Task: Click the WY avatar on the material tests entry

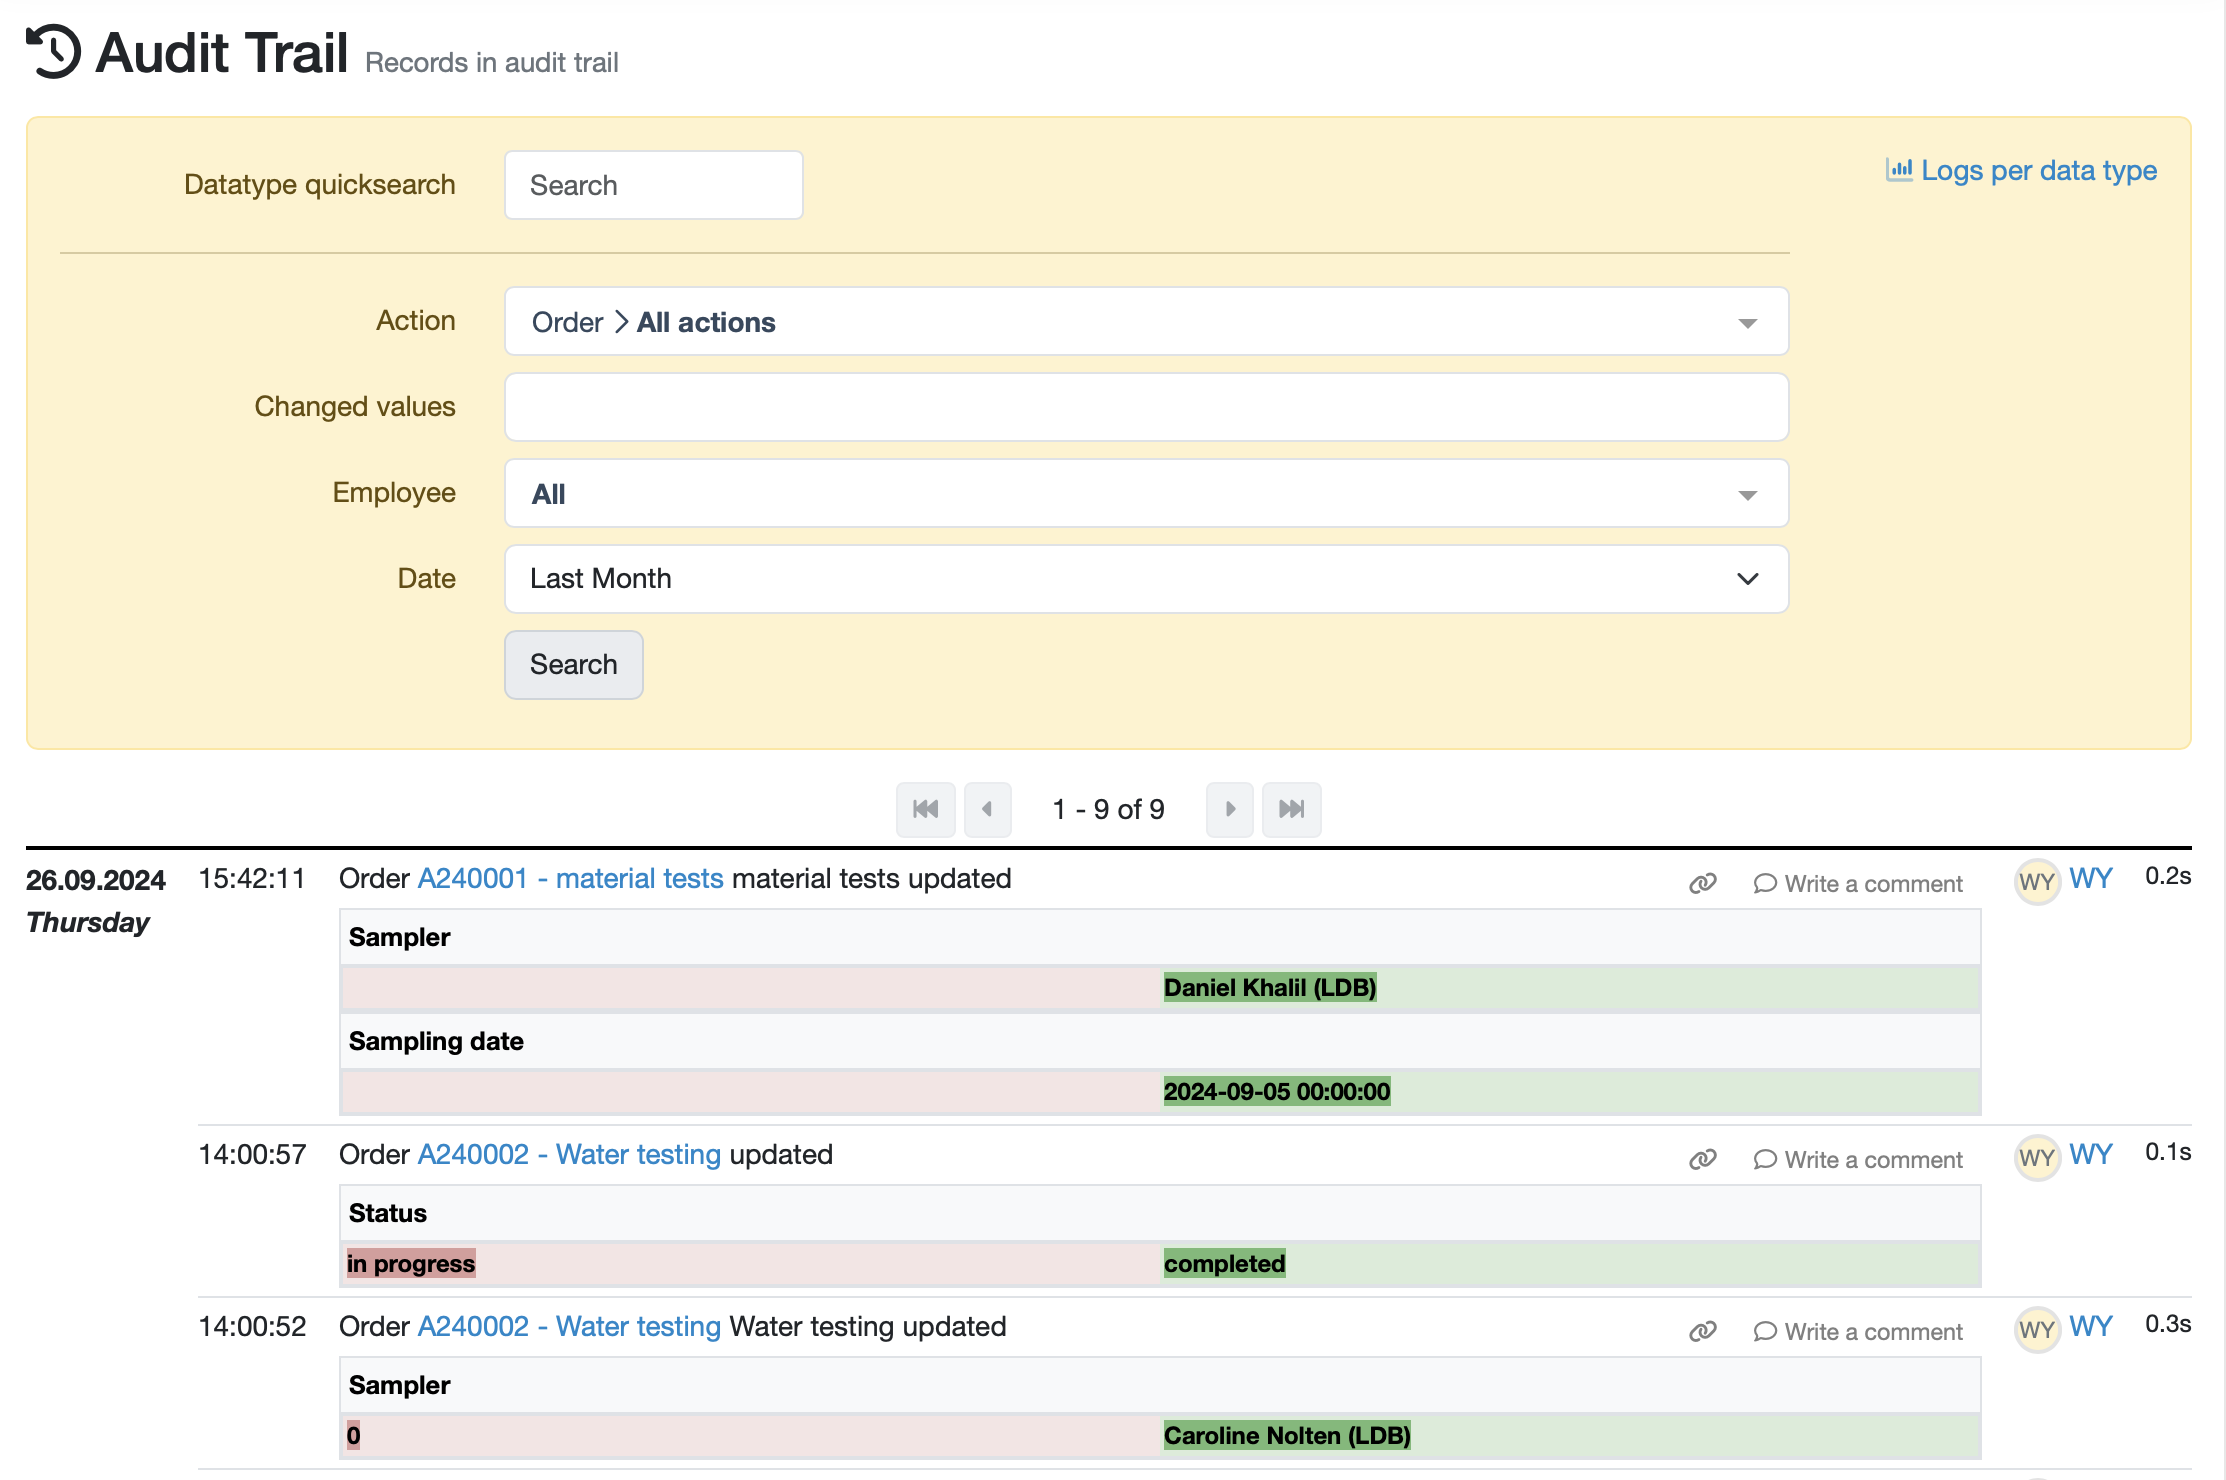Action: pyautogui.click(x=2038, y=881)
